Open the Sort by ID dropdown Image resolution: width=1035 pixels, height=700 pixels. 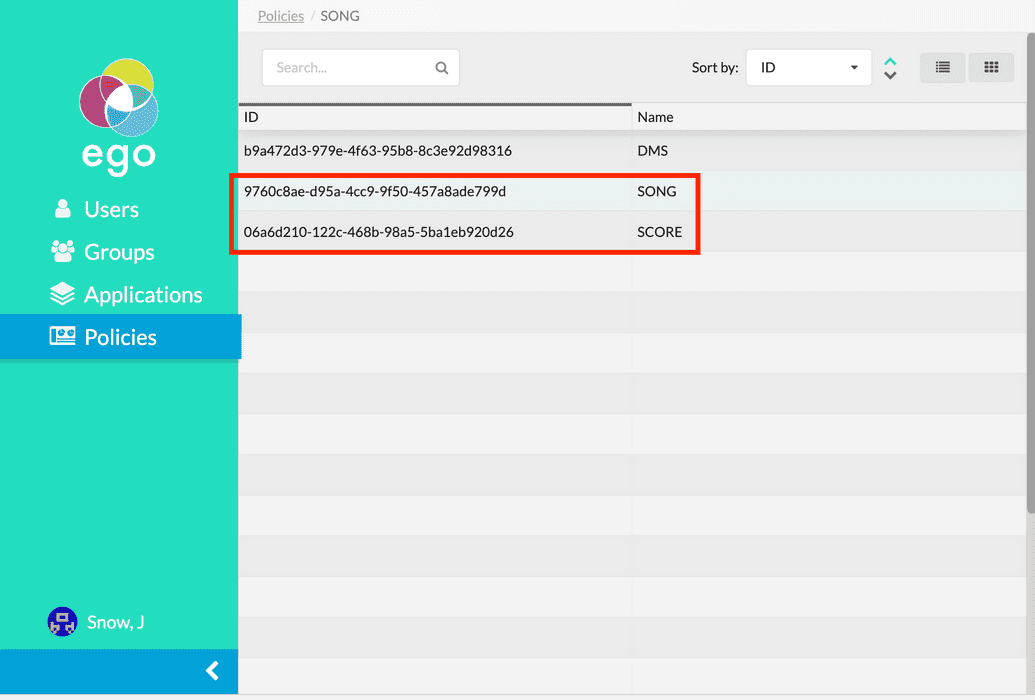click(x=808, y=68)
